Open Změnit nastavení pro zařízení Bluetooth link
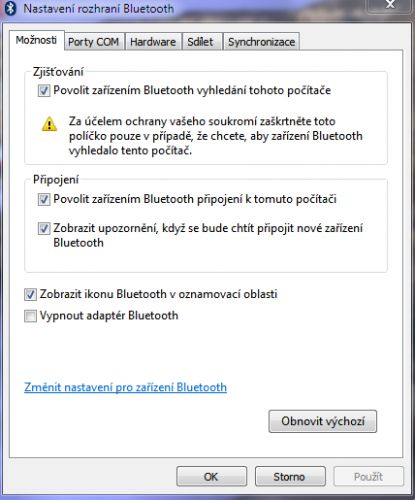The width and height of the screenshot is (415, 500). coord(125,387)
